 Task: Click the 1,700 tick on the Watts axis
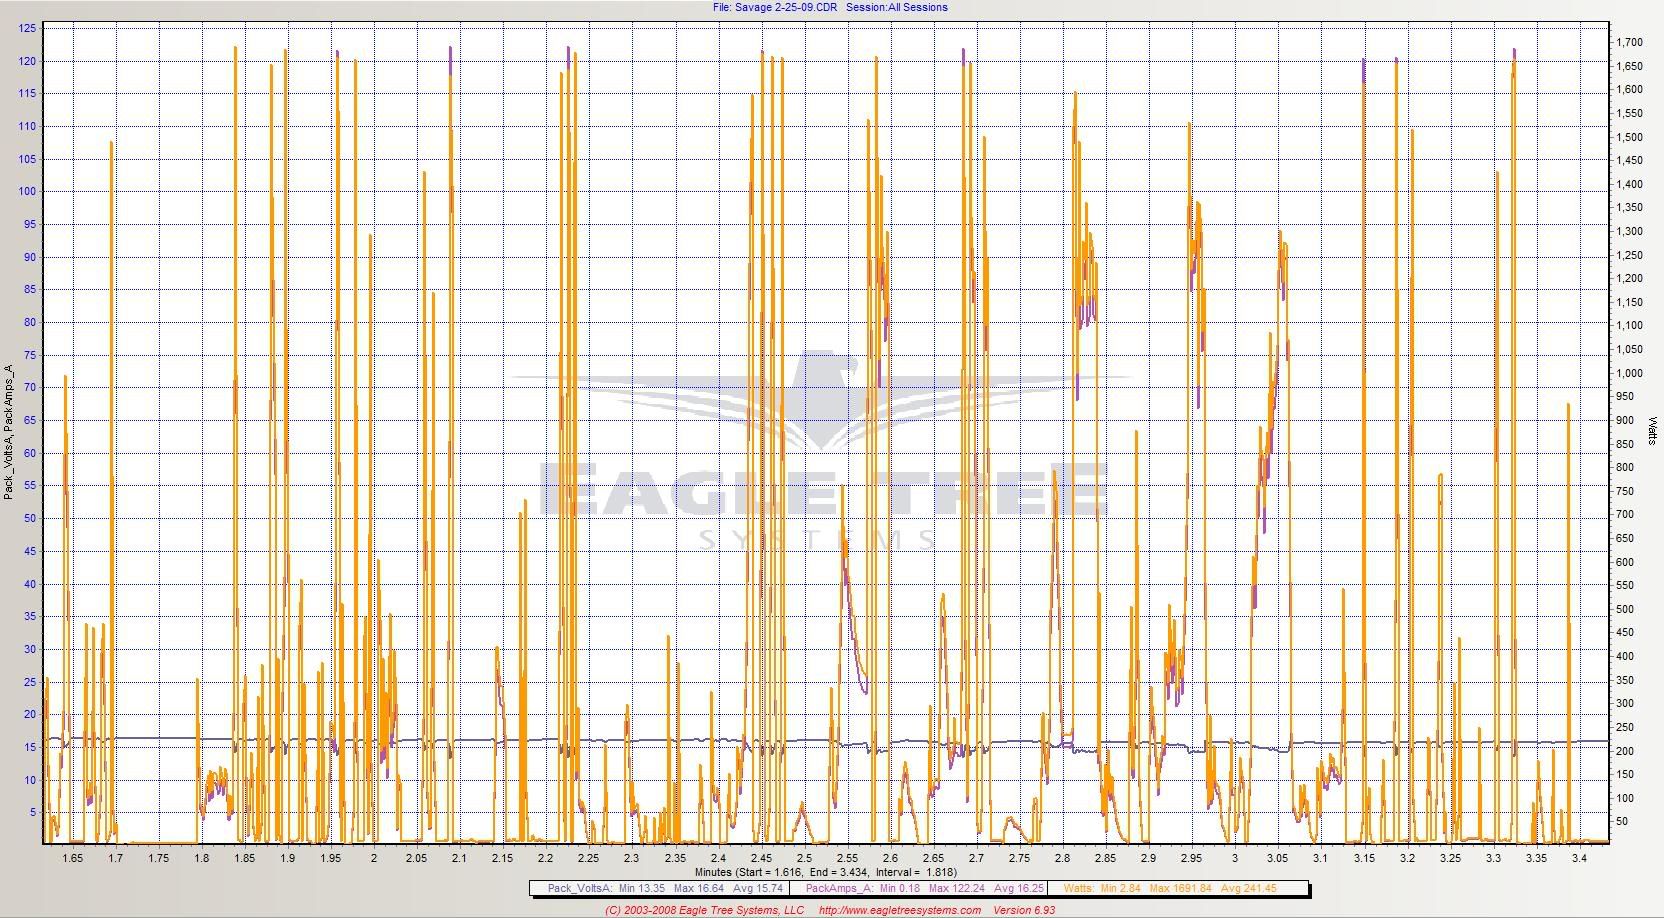click(1629, 42)
